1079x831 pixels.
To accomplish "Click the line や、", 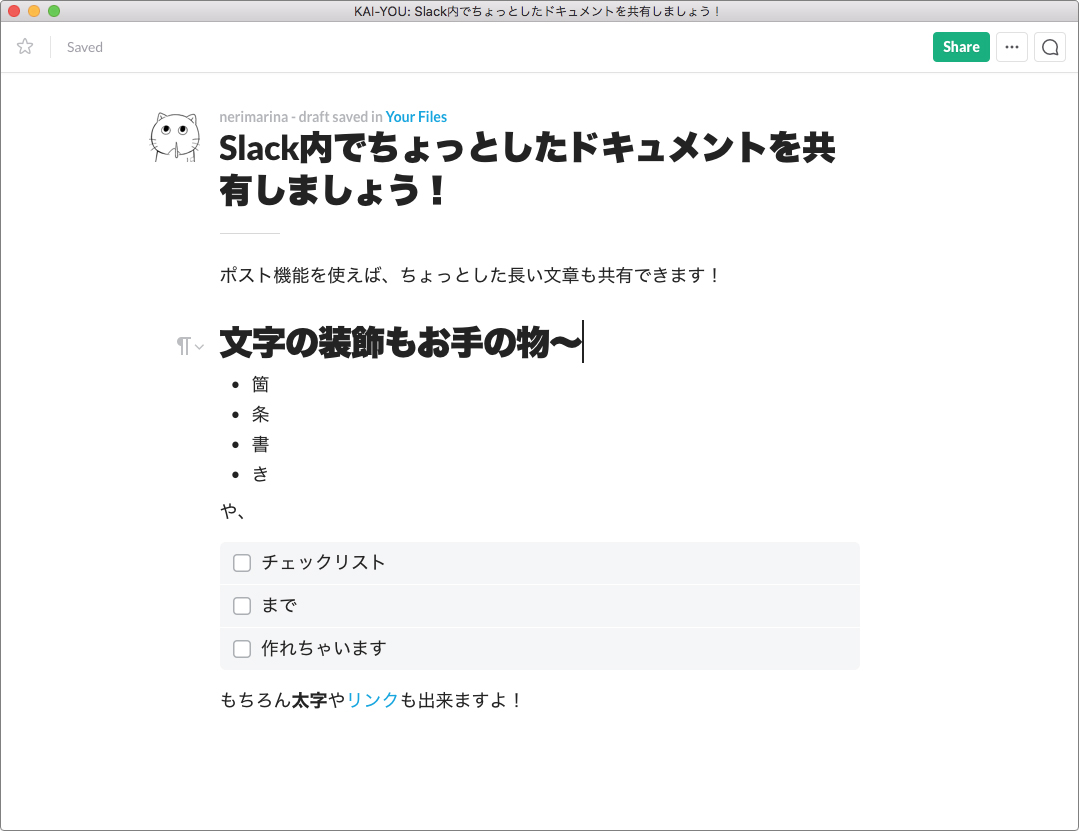I will coord(233,511).
